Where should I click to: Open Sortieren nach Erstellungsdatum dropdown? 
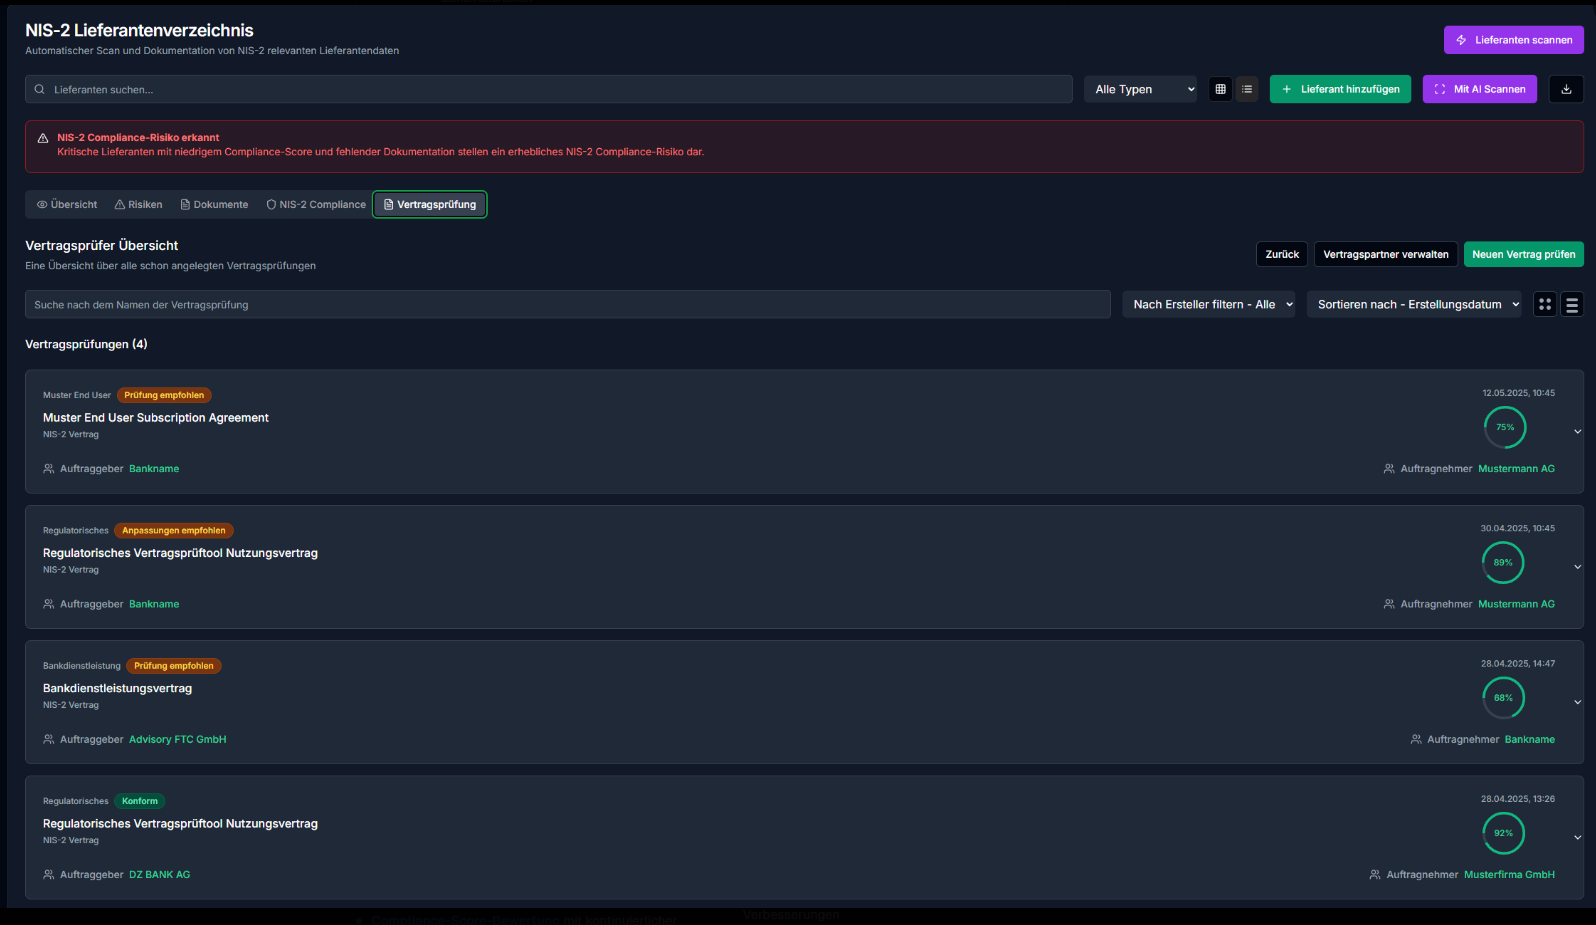pyautogui.click(x=1414, y=304)
